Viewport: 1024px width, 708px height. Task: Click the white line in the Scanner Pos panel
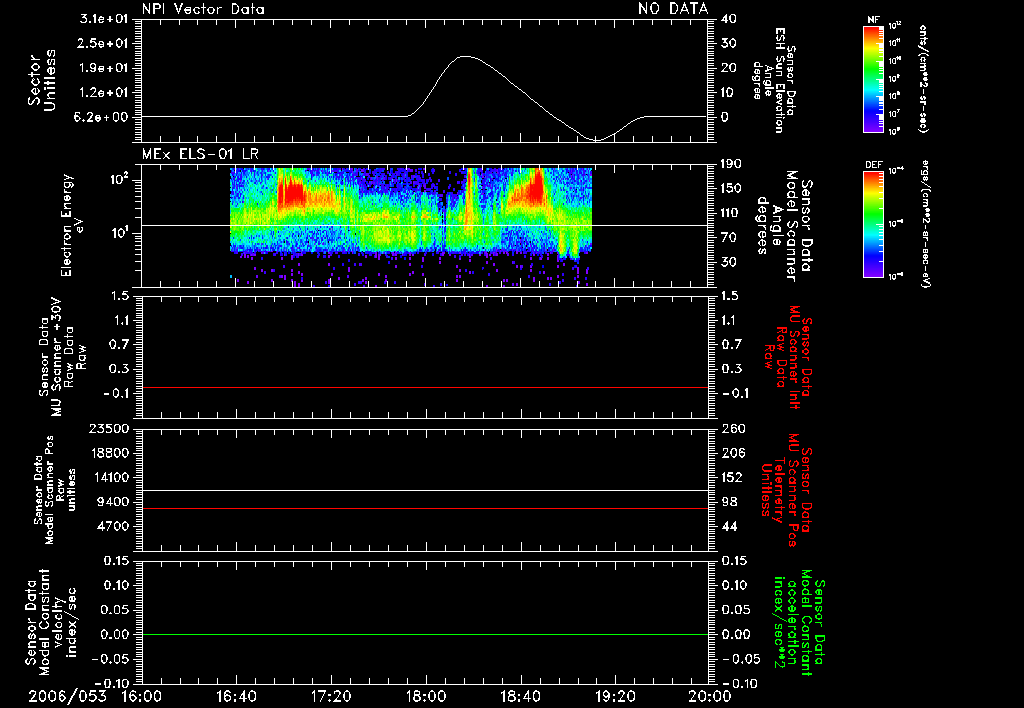tap(424, 491)
